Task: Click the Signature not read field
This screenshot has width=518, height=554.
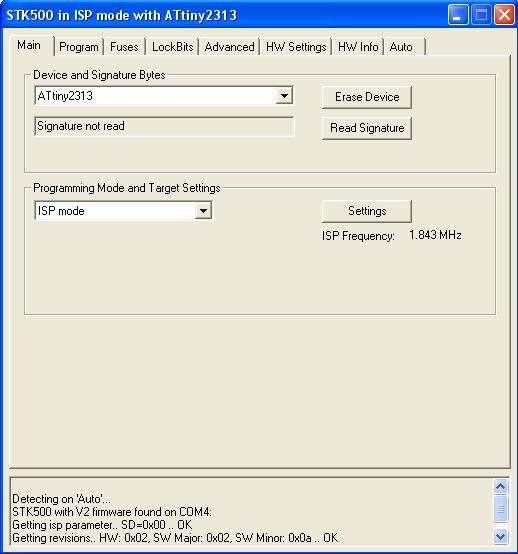Action: 164,126
